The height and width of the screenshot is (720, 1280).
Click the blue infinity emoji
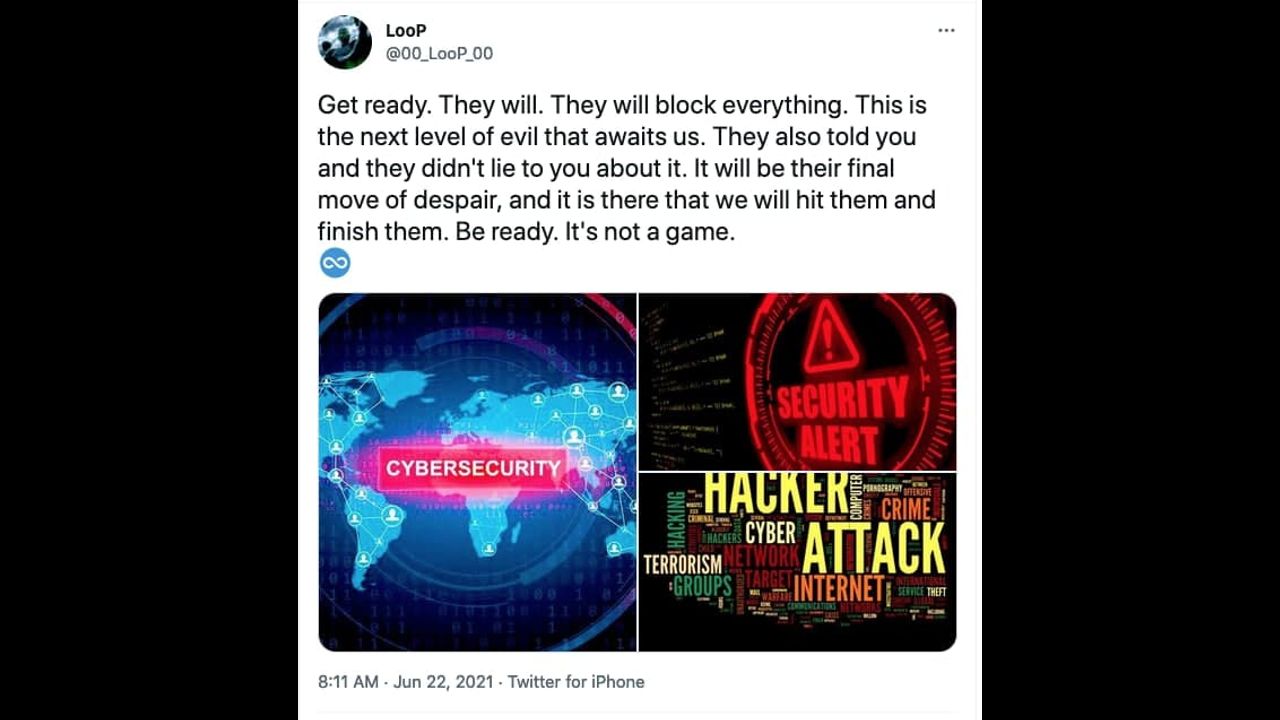coord(335,263)
